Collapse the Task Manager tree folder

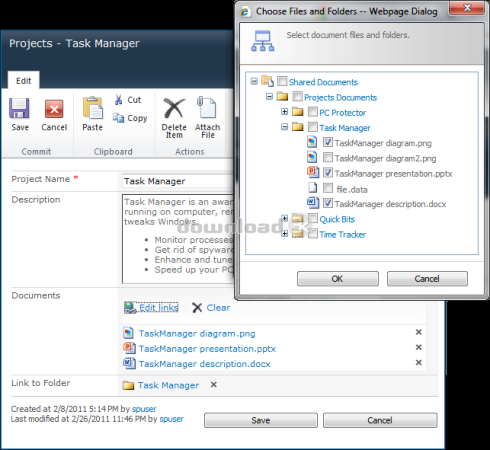(284, 127)
